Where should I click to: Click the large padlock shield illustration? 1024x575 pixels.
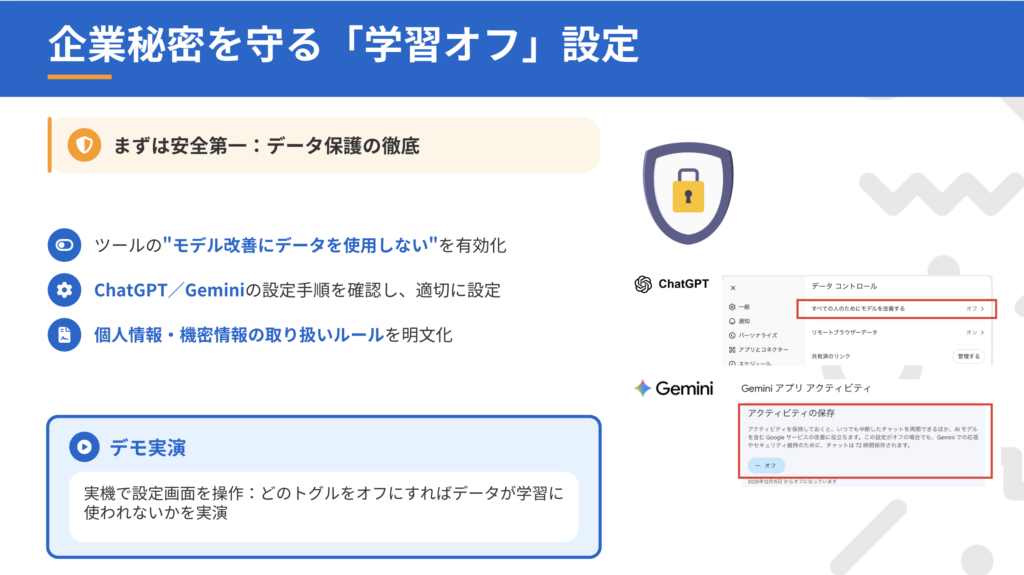[x=688, y=193]
